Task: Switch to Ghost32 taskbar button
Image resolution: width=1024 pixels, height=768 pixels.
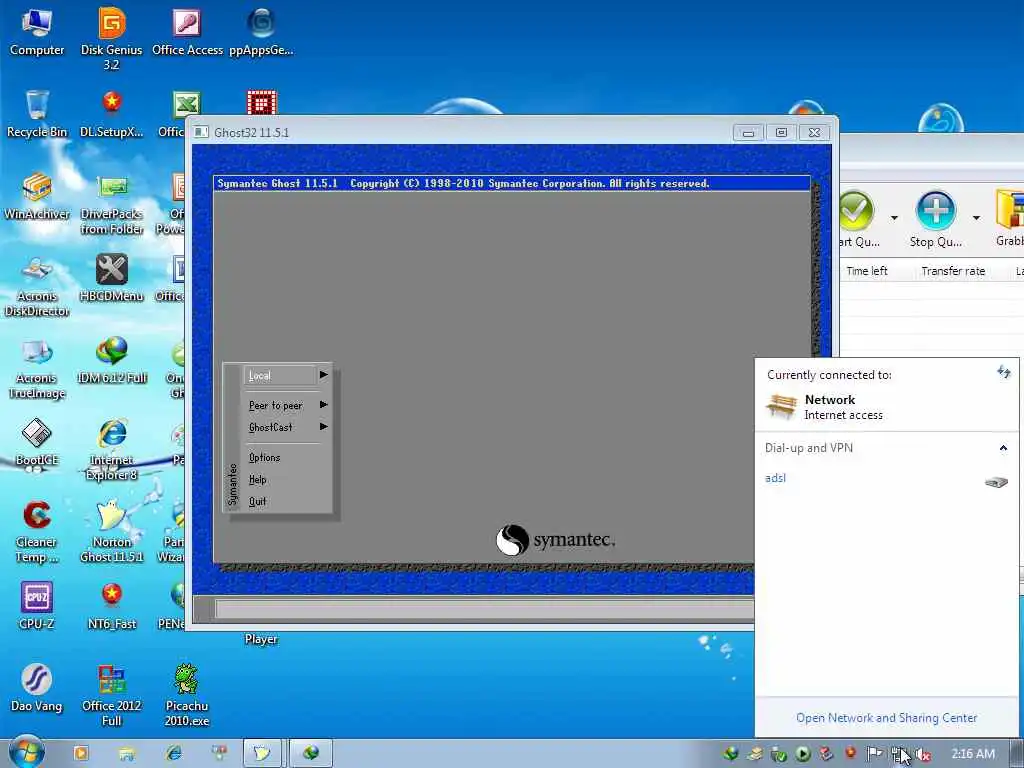Action: pyautogui.click(x=263, y=753)
